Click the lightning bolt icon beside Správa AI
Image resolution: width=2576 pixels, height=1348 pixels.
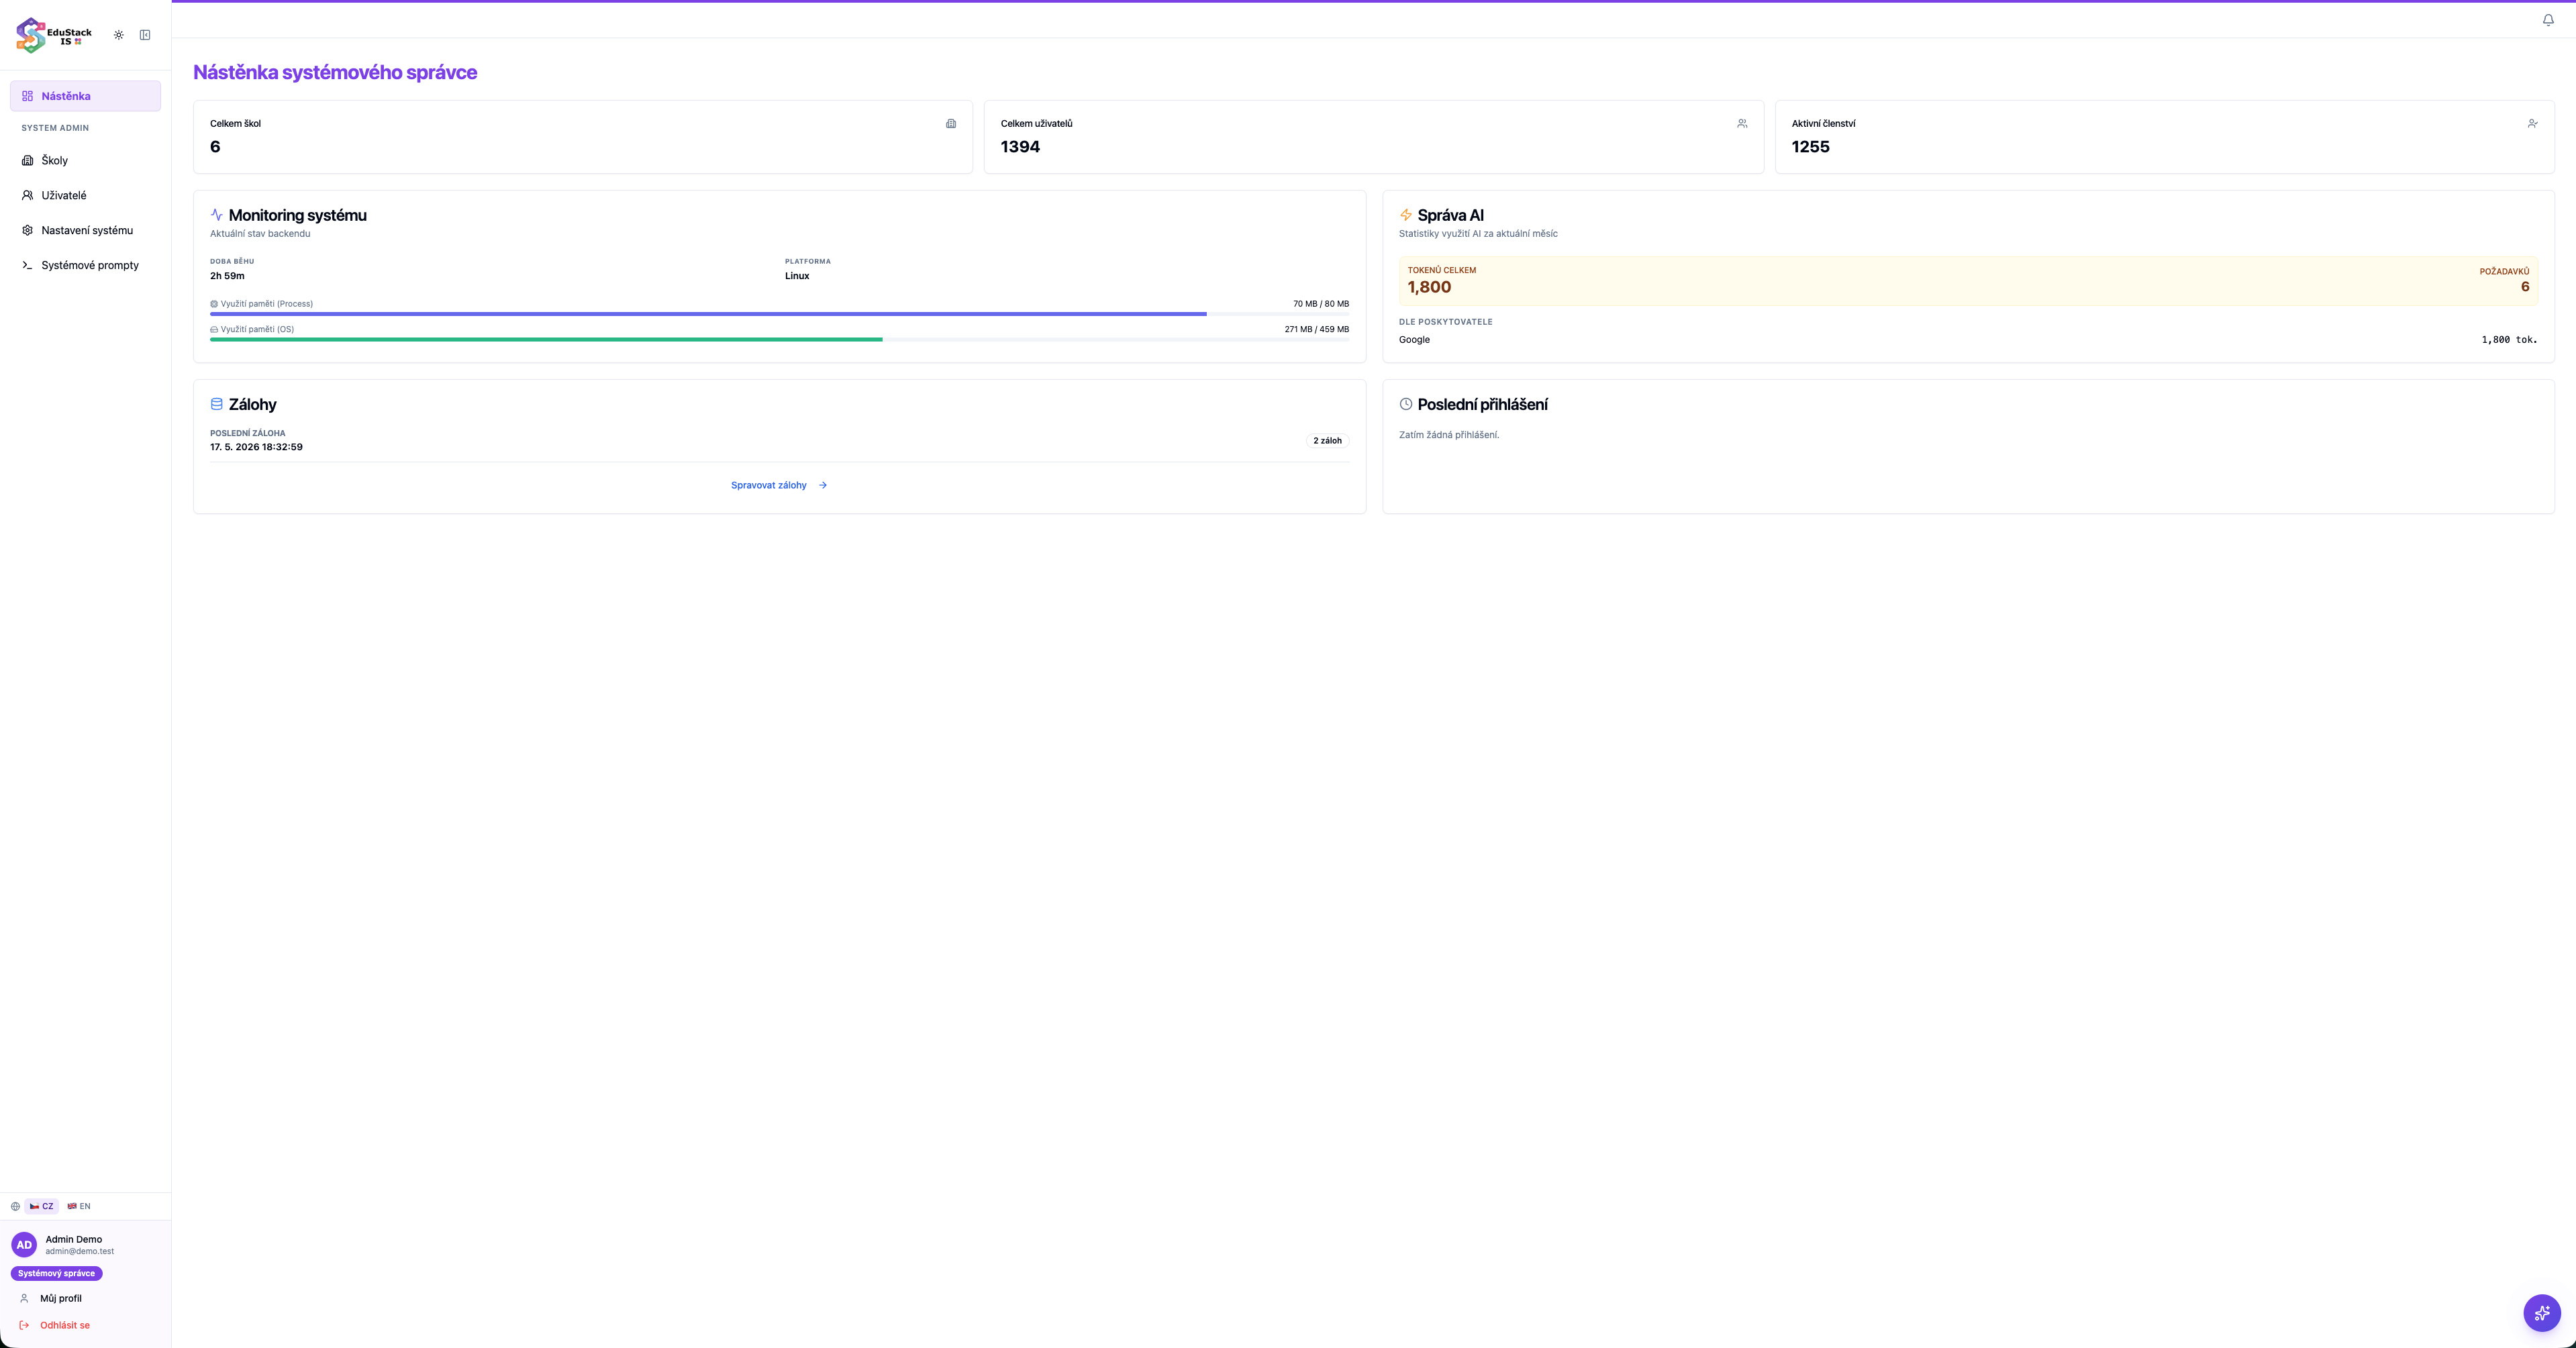pyautogui.click(x=1405, y=215)
